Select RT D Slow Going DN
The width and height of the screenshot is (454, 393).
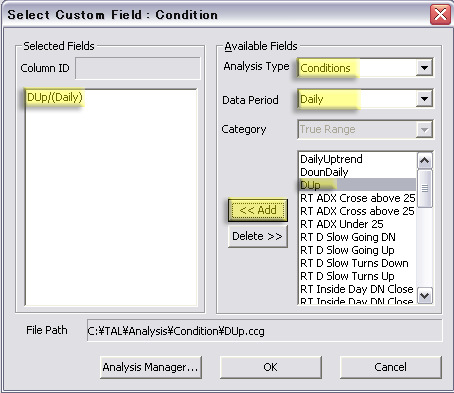[348, 237]
